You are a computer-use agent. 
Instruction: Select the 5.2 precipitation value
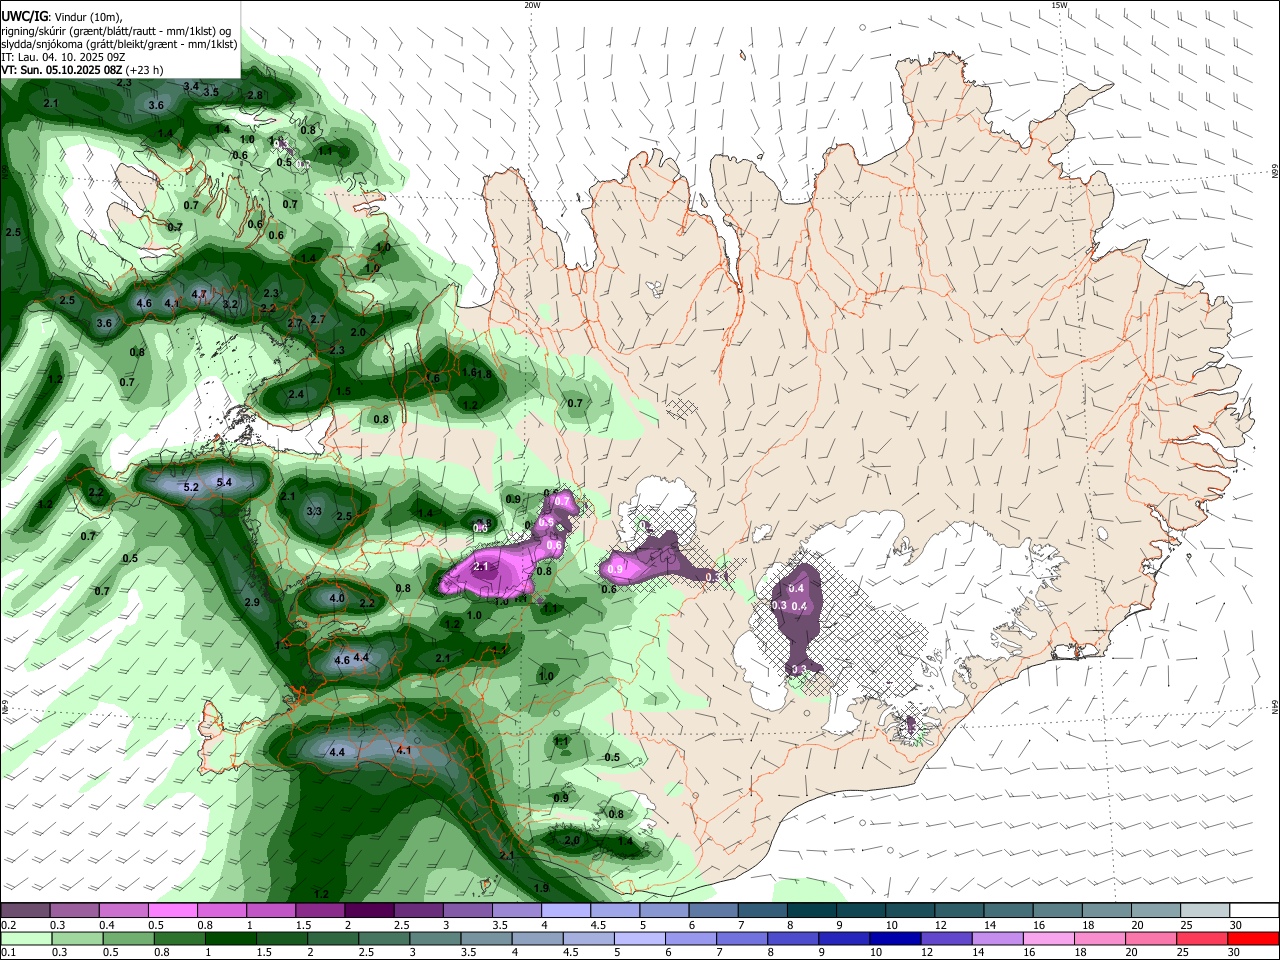[192, 487]
